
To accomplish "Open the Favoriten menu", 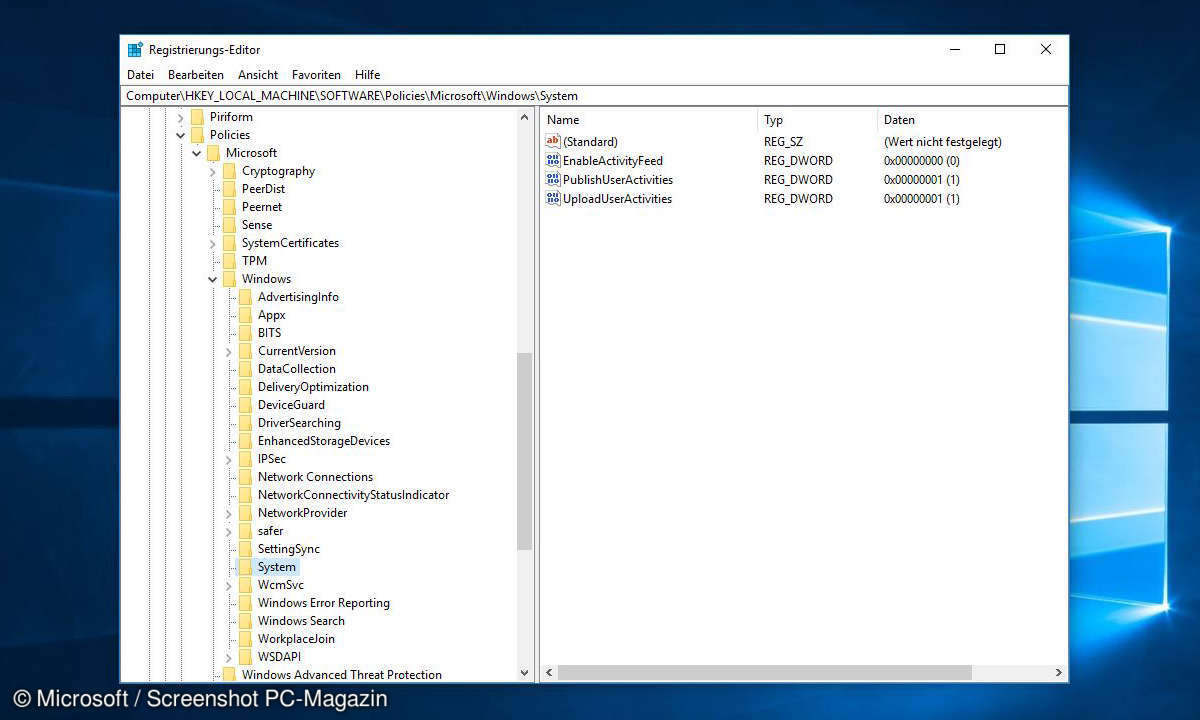I will [x=316, y=75].
